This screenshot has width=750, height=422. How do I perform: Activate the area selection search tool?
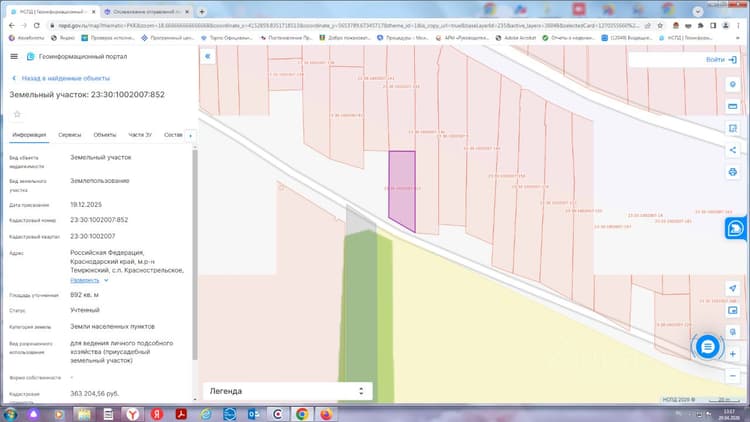click(732, 128)
